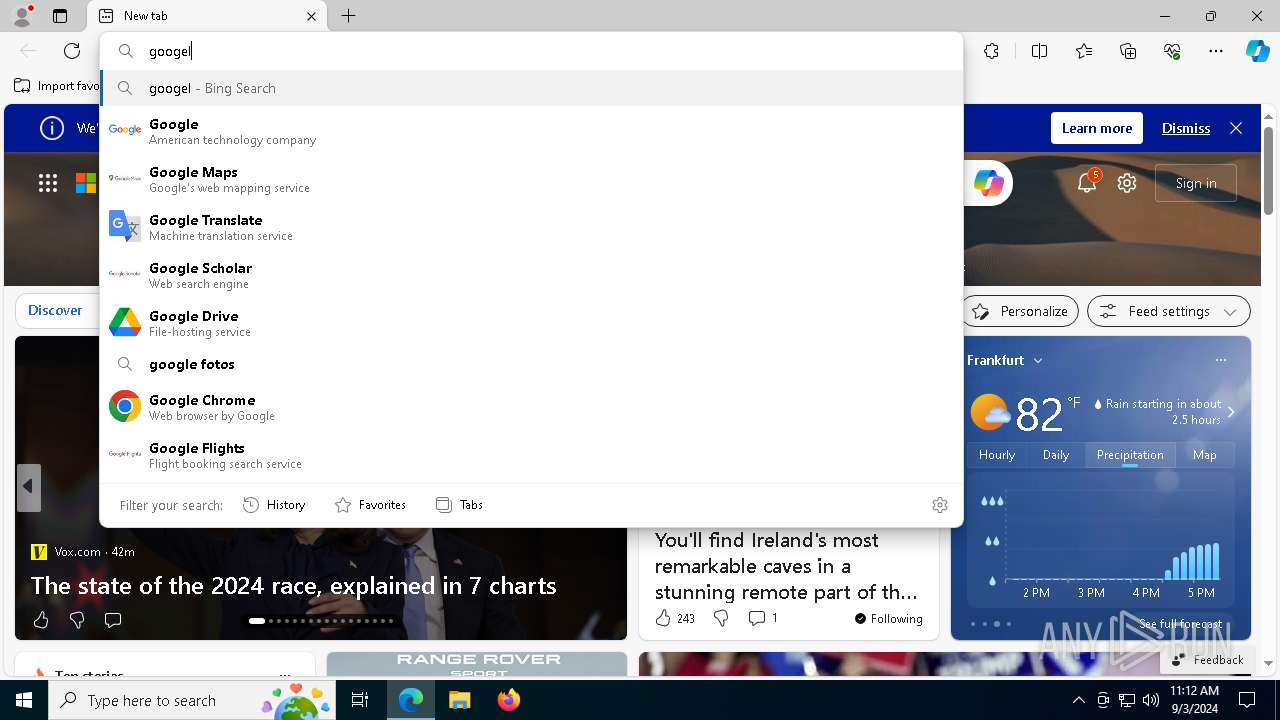Open weather card more options ellipsis

point(1220,360)
